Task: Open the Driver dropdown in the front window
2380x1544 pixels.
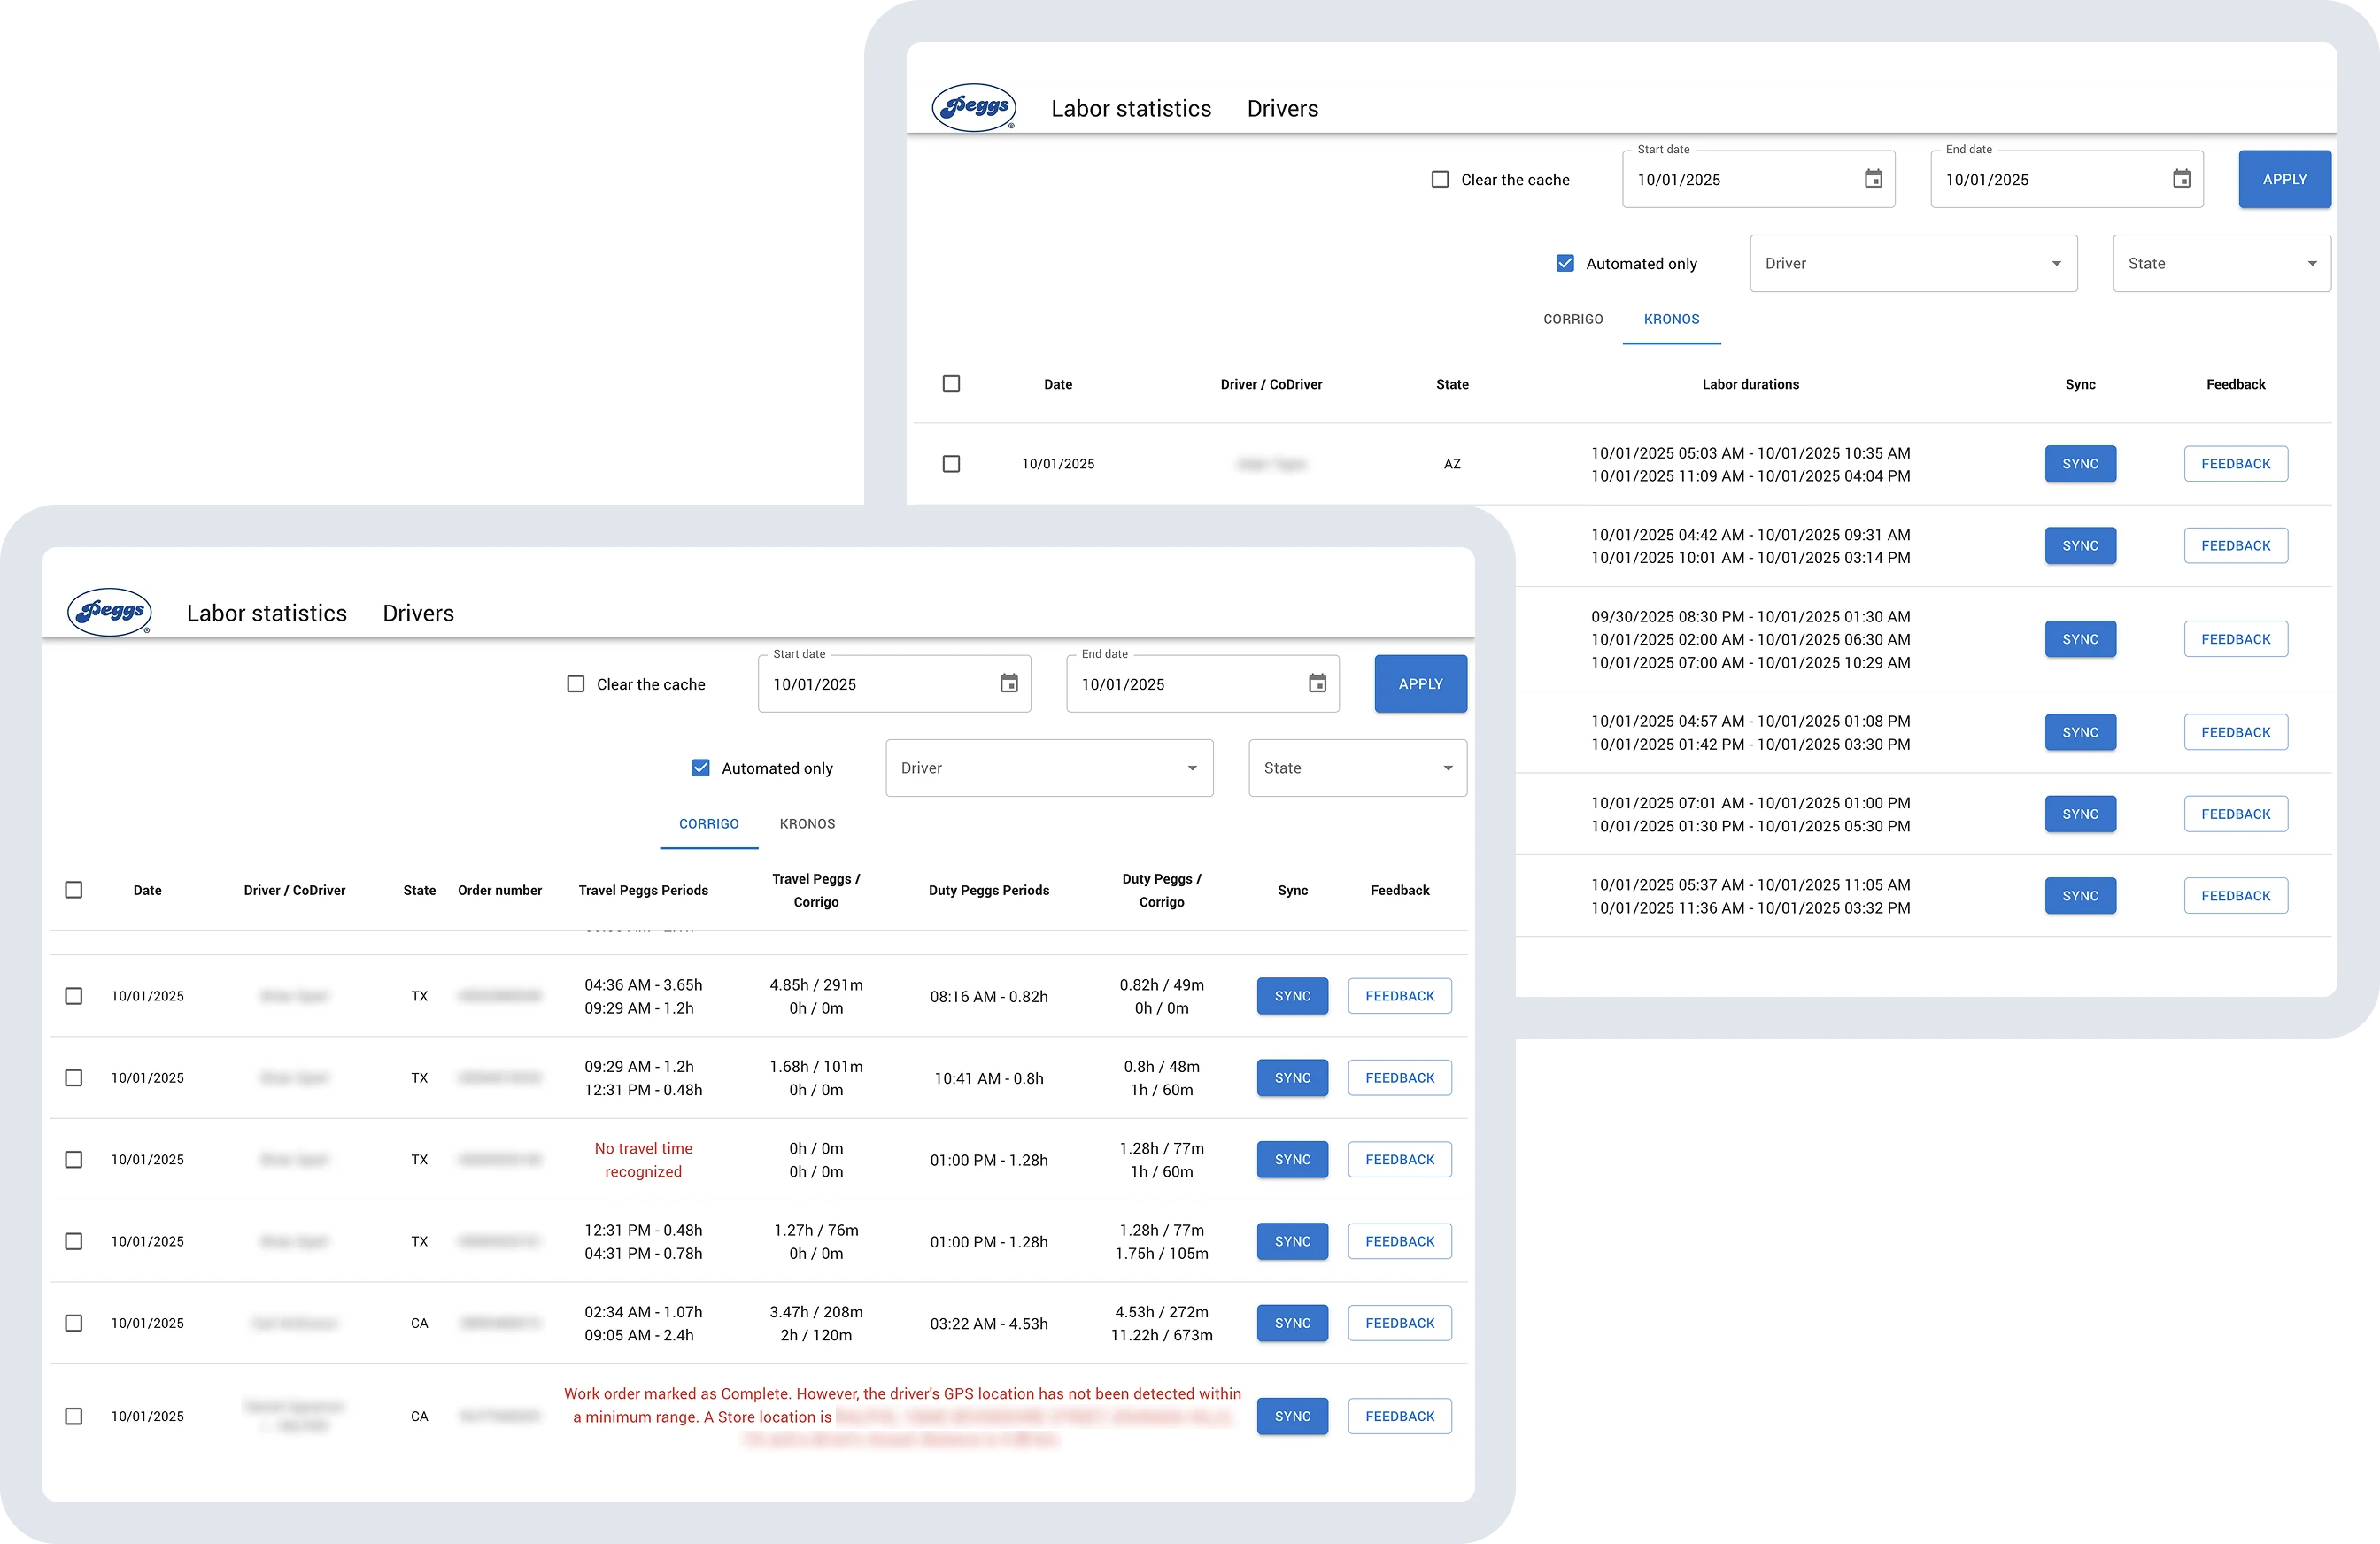Action: (1048, 767)
